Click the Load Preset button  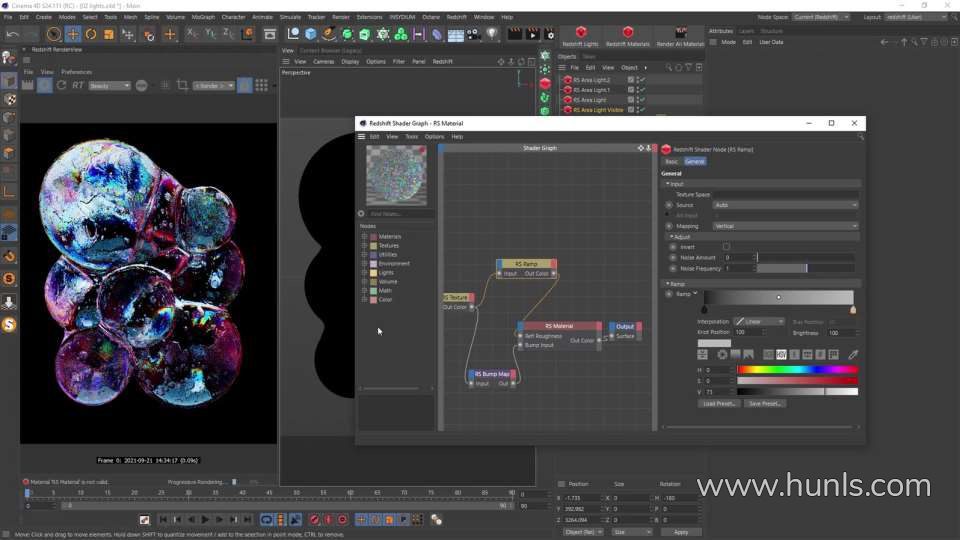point(720,403)
